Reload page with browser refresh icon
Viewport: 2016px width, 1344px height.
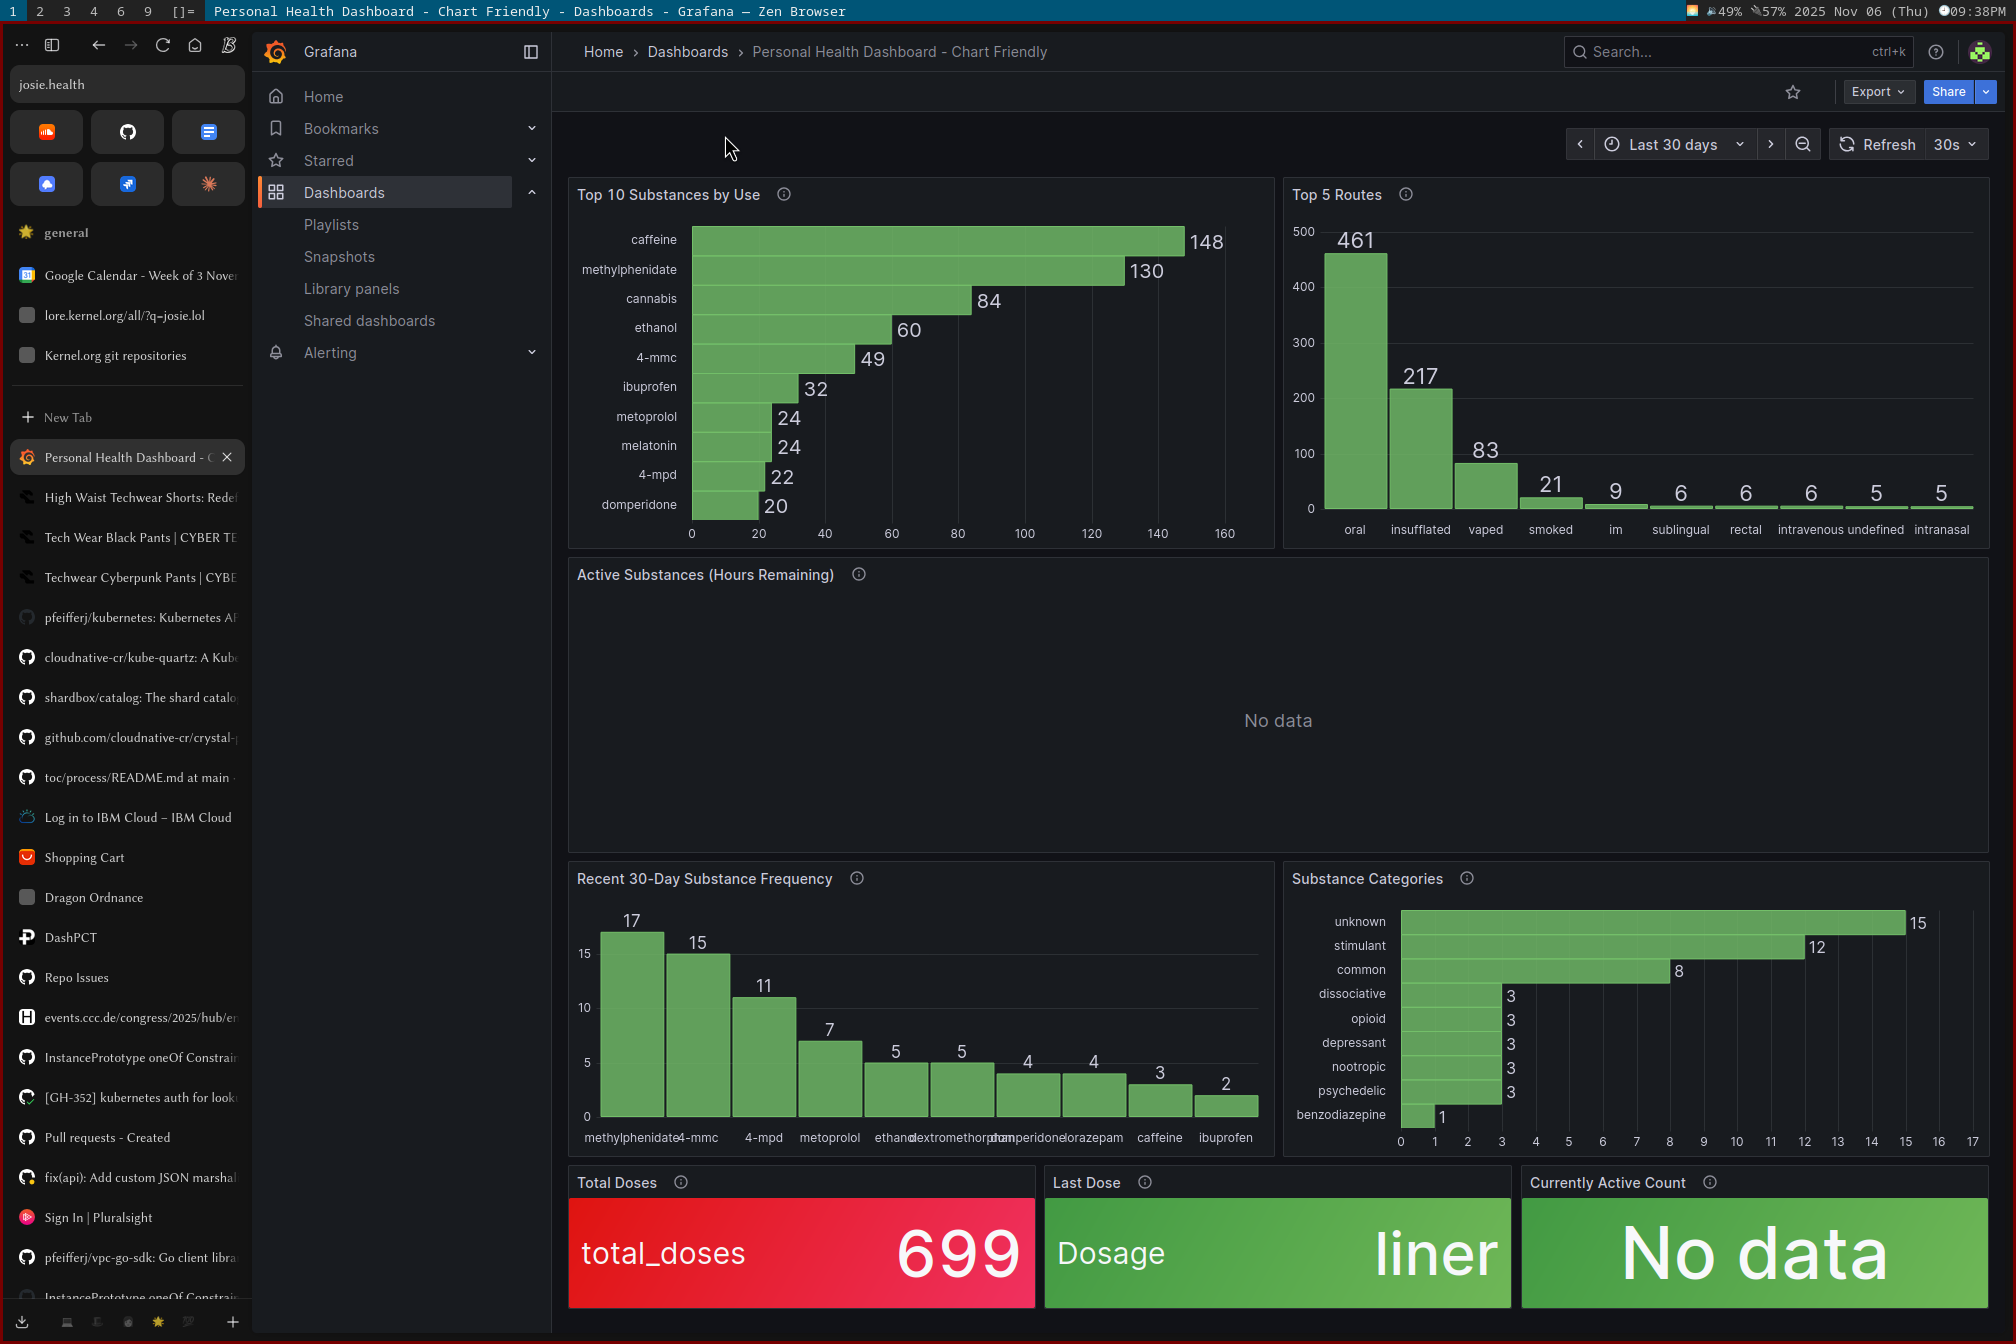pyautogui.click(x=163, y=45)
